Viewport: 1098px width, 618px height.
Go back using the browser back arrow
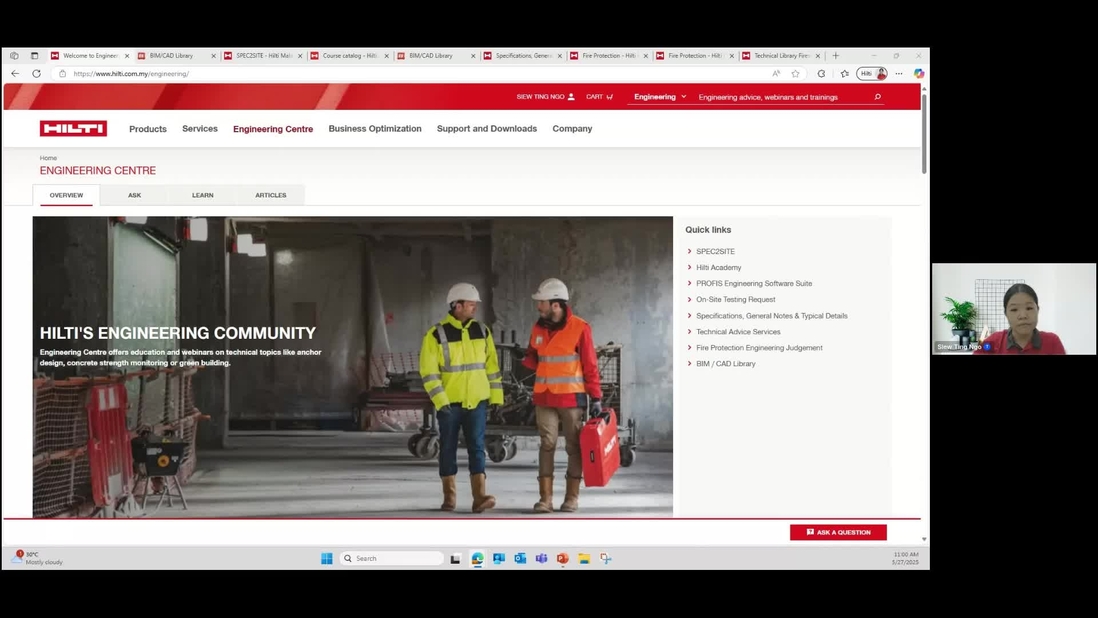[x=14, y=73]
